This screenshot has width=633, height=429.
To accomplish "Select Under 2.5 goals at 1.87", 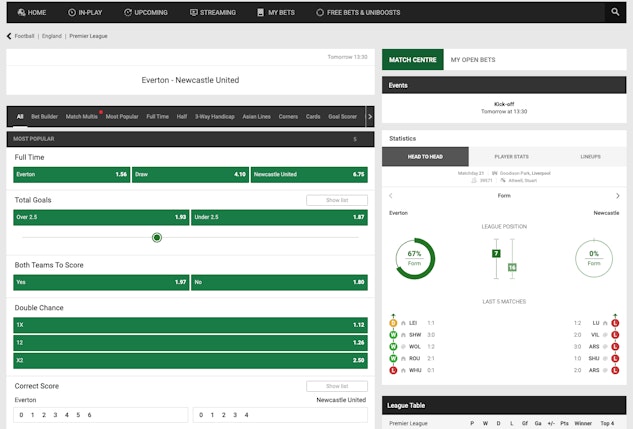I will 280,217.
